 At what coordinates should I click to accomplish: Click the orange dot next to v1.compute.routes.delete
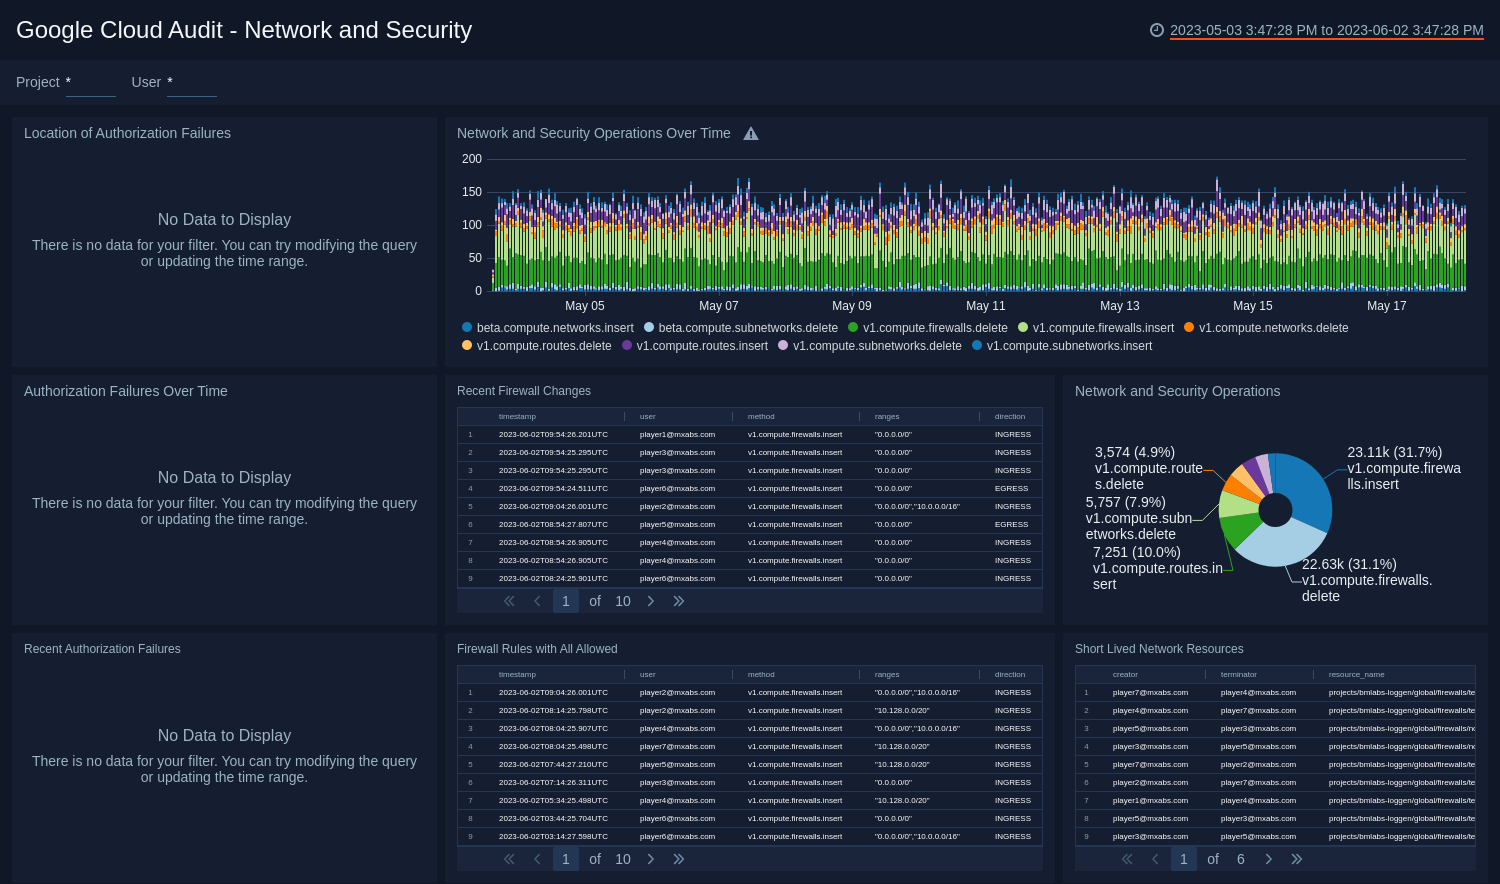(466, 345)
